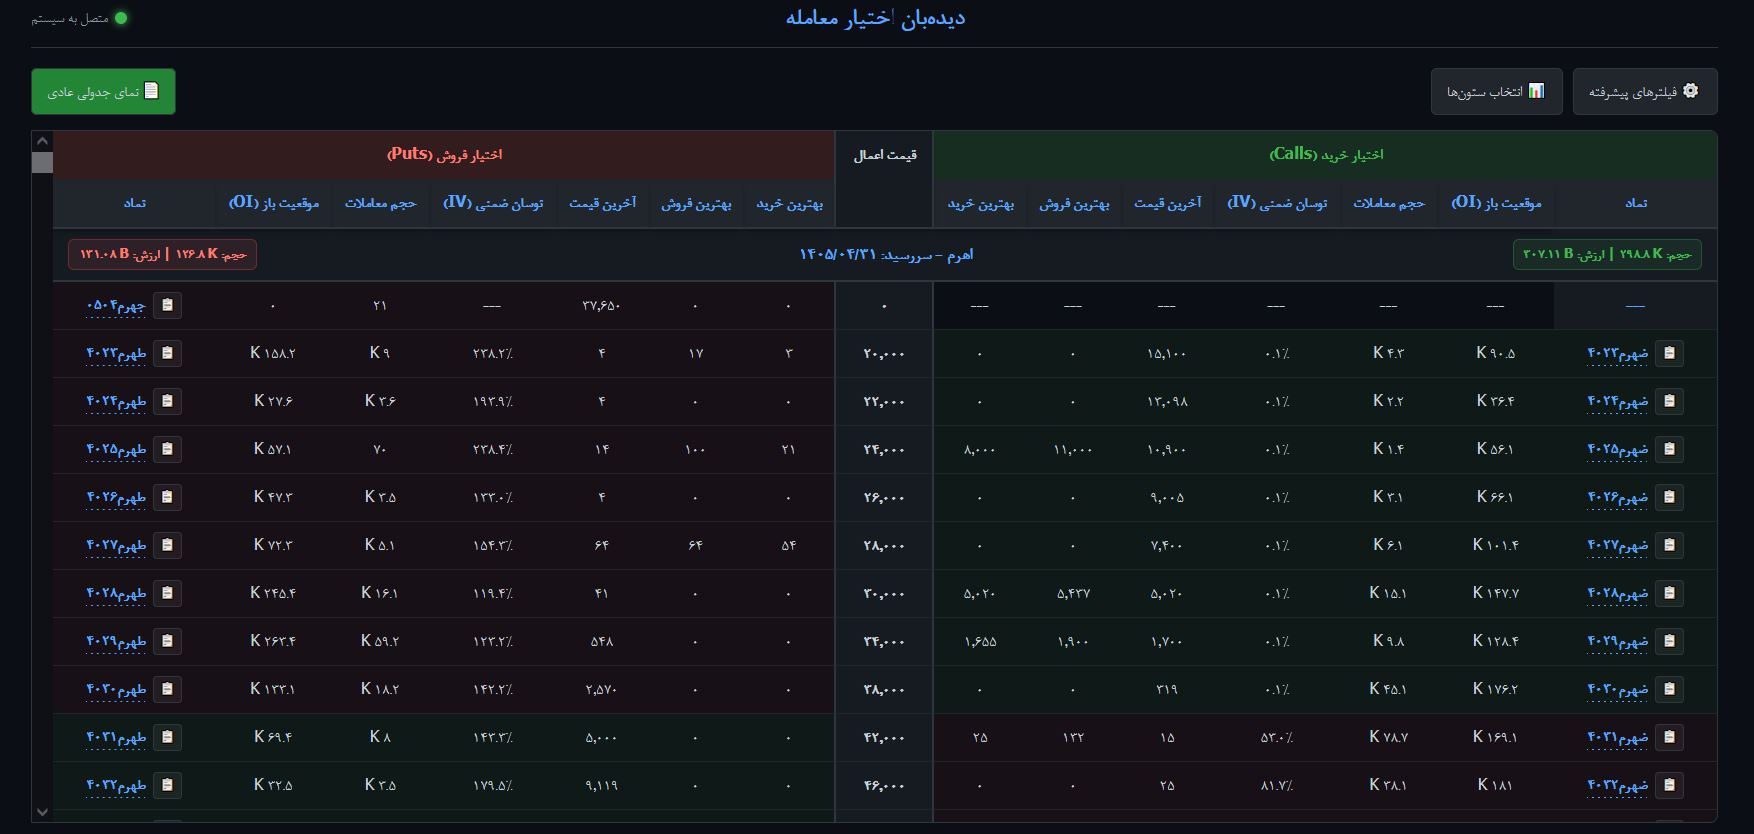Click the note icon beside put symbol طهرم۴۰۲۹

pyautogui.click(x=167, y=641)
